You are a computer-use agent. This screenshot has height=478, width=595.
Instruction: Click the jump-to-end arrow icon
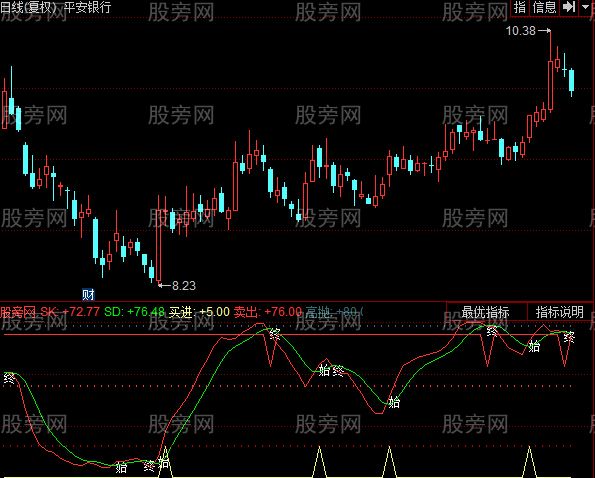coord(568,8)
